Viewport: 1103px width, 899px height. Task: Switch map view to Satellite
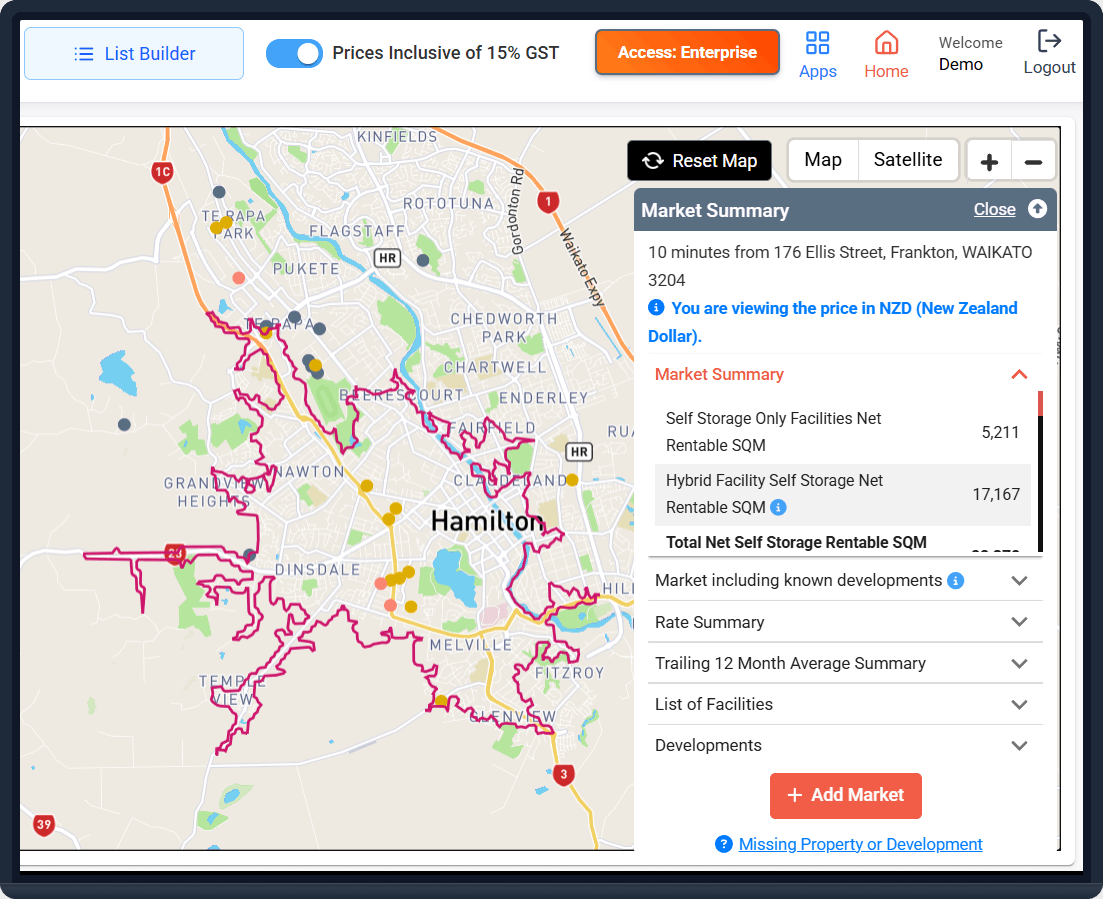click(907, 160)
